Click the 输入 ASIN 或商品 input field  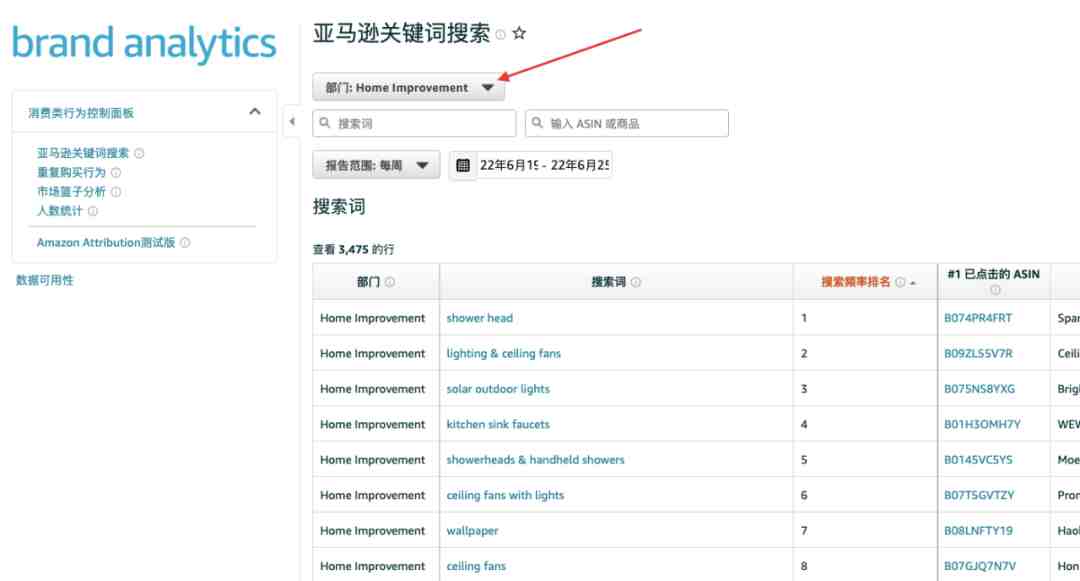point(627,123)
